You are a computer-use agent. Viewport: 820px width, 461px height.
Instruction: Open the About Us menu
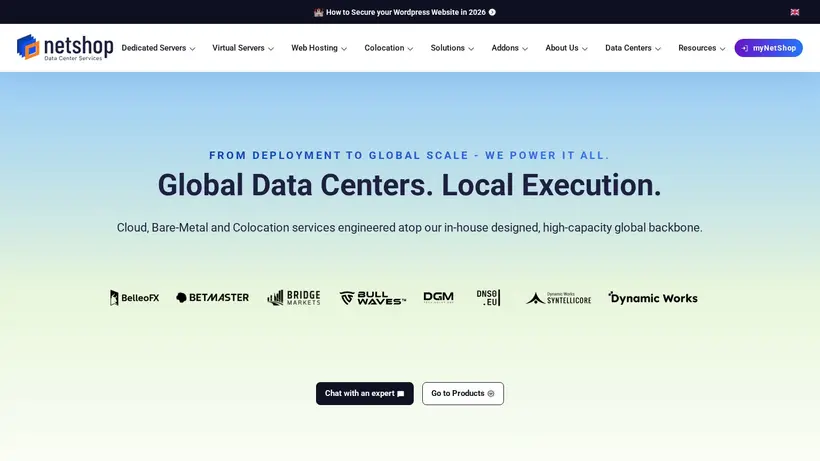pos(566,48)
